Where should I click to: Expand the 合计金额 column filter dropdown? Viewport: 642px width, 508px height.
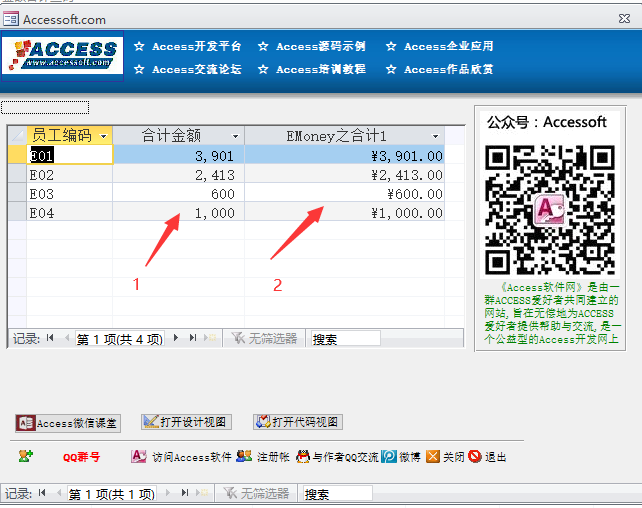(x=235, y=136)
